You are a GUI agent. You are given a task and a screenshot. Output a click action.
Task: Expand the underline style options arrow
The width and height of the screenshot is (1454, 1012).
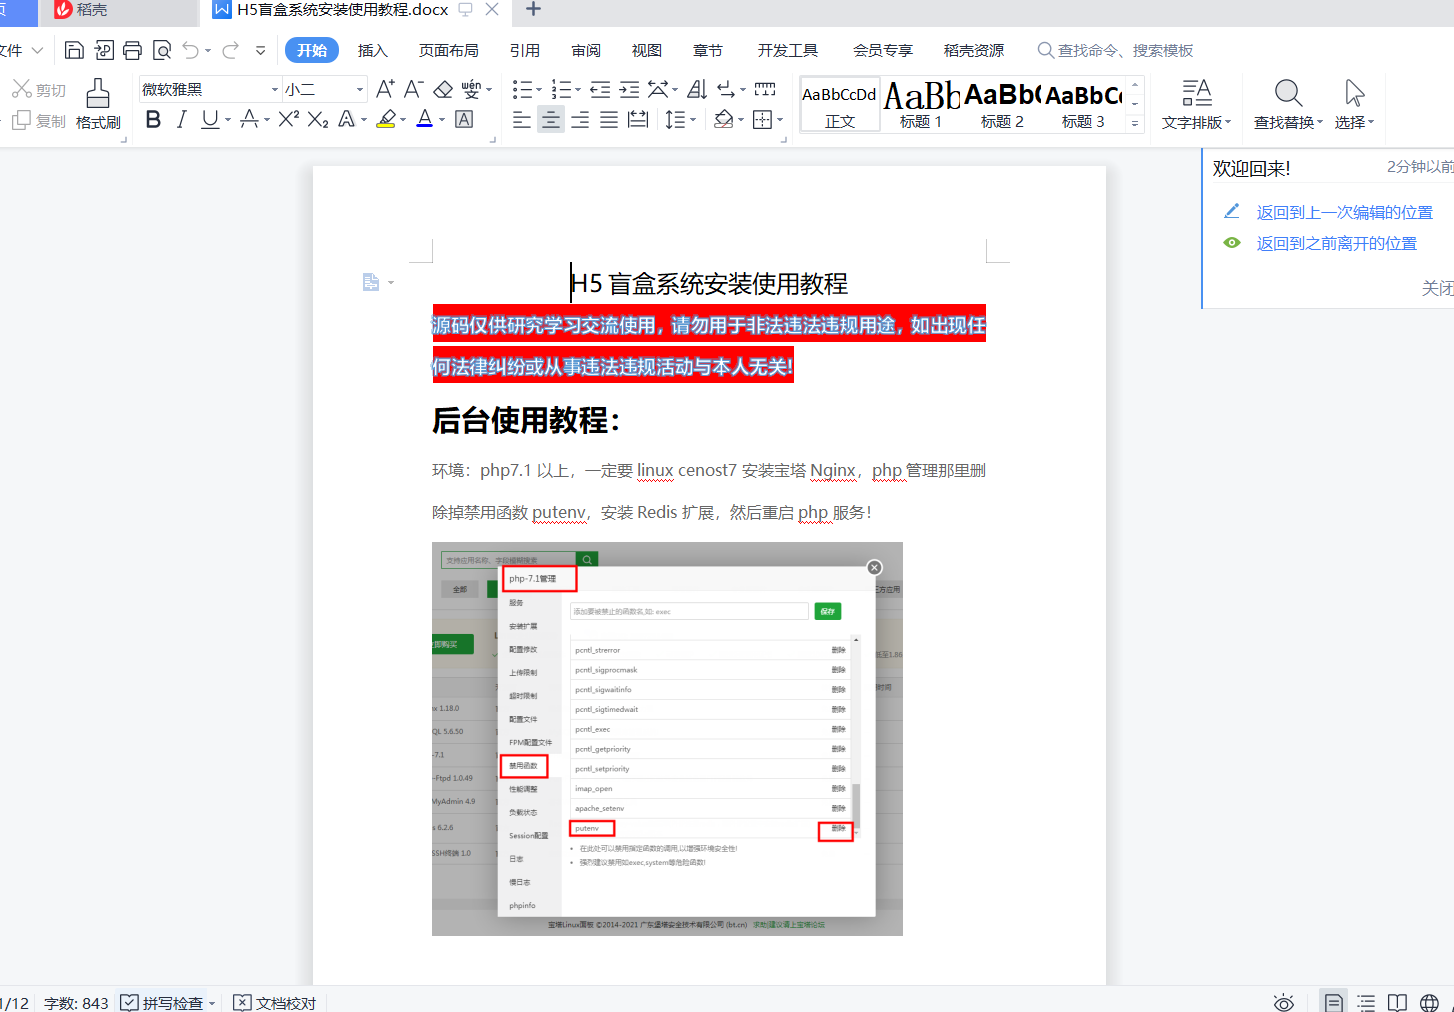coord(228,120)
